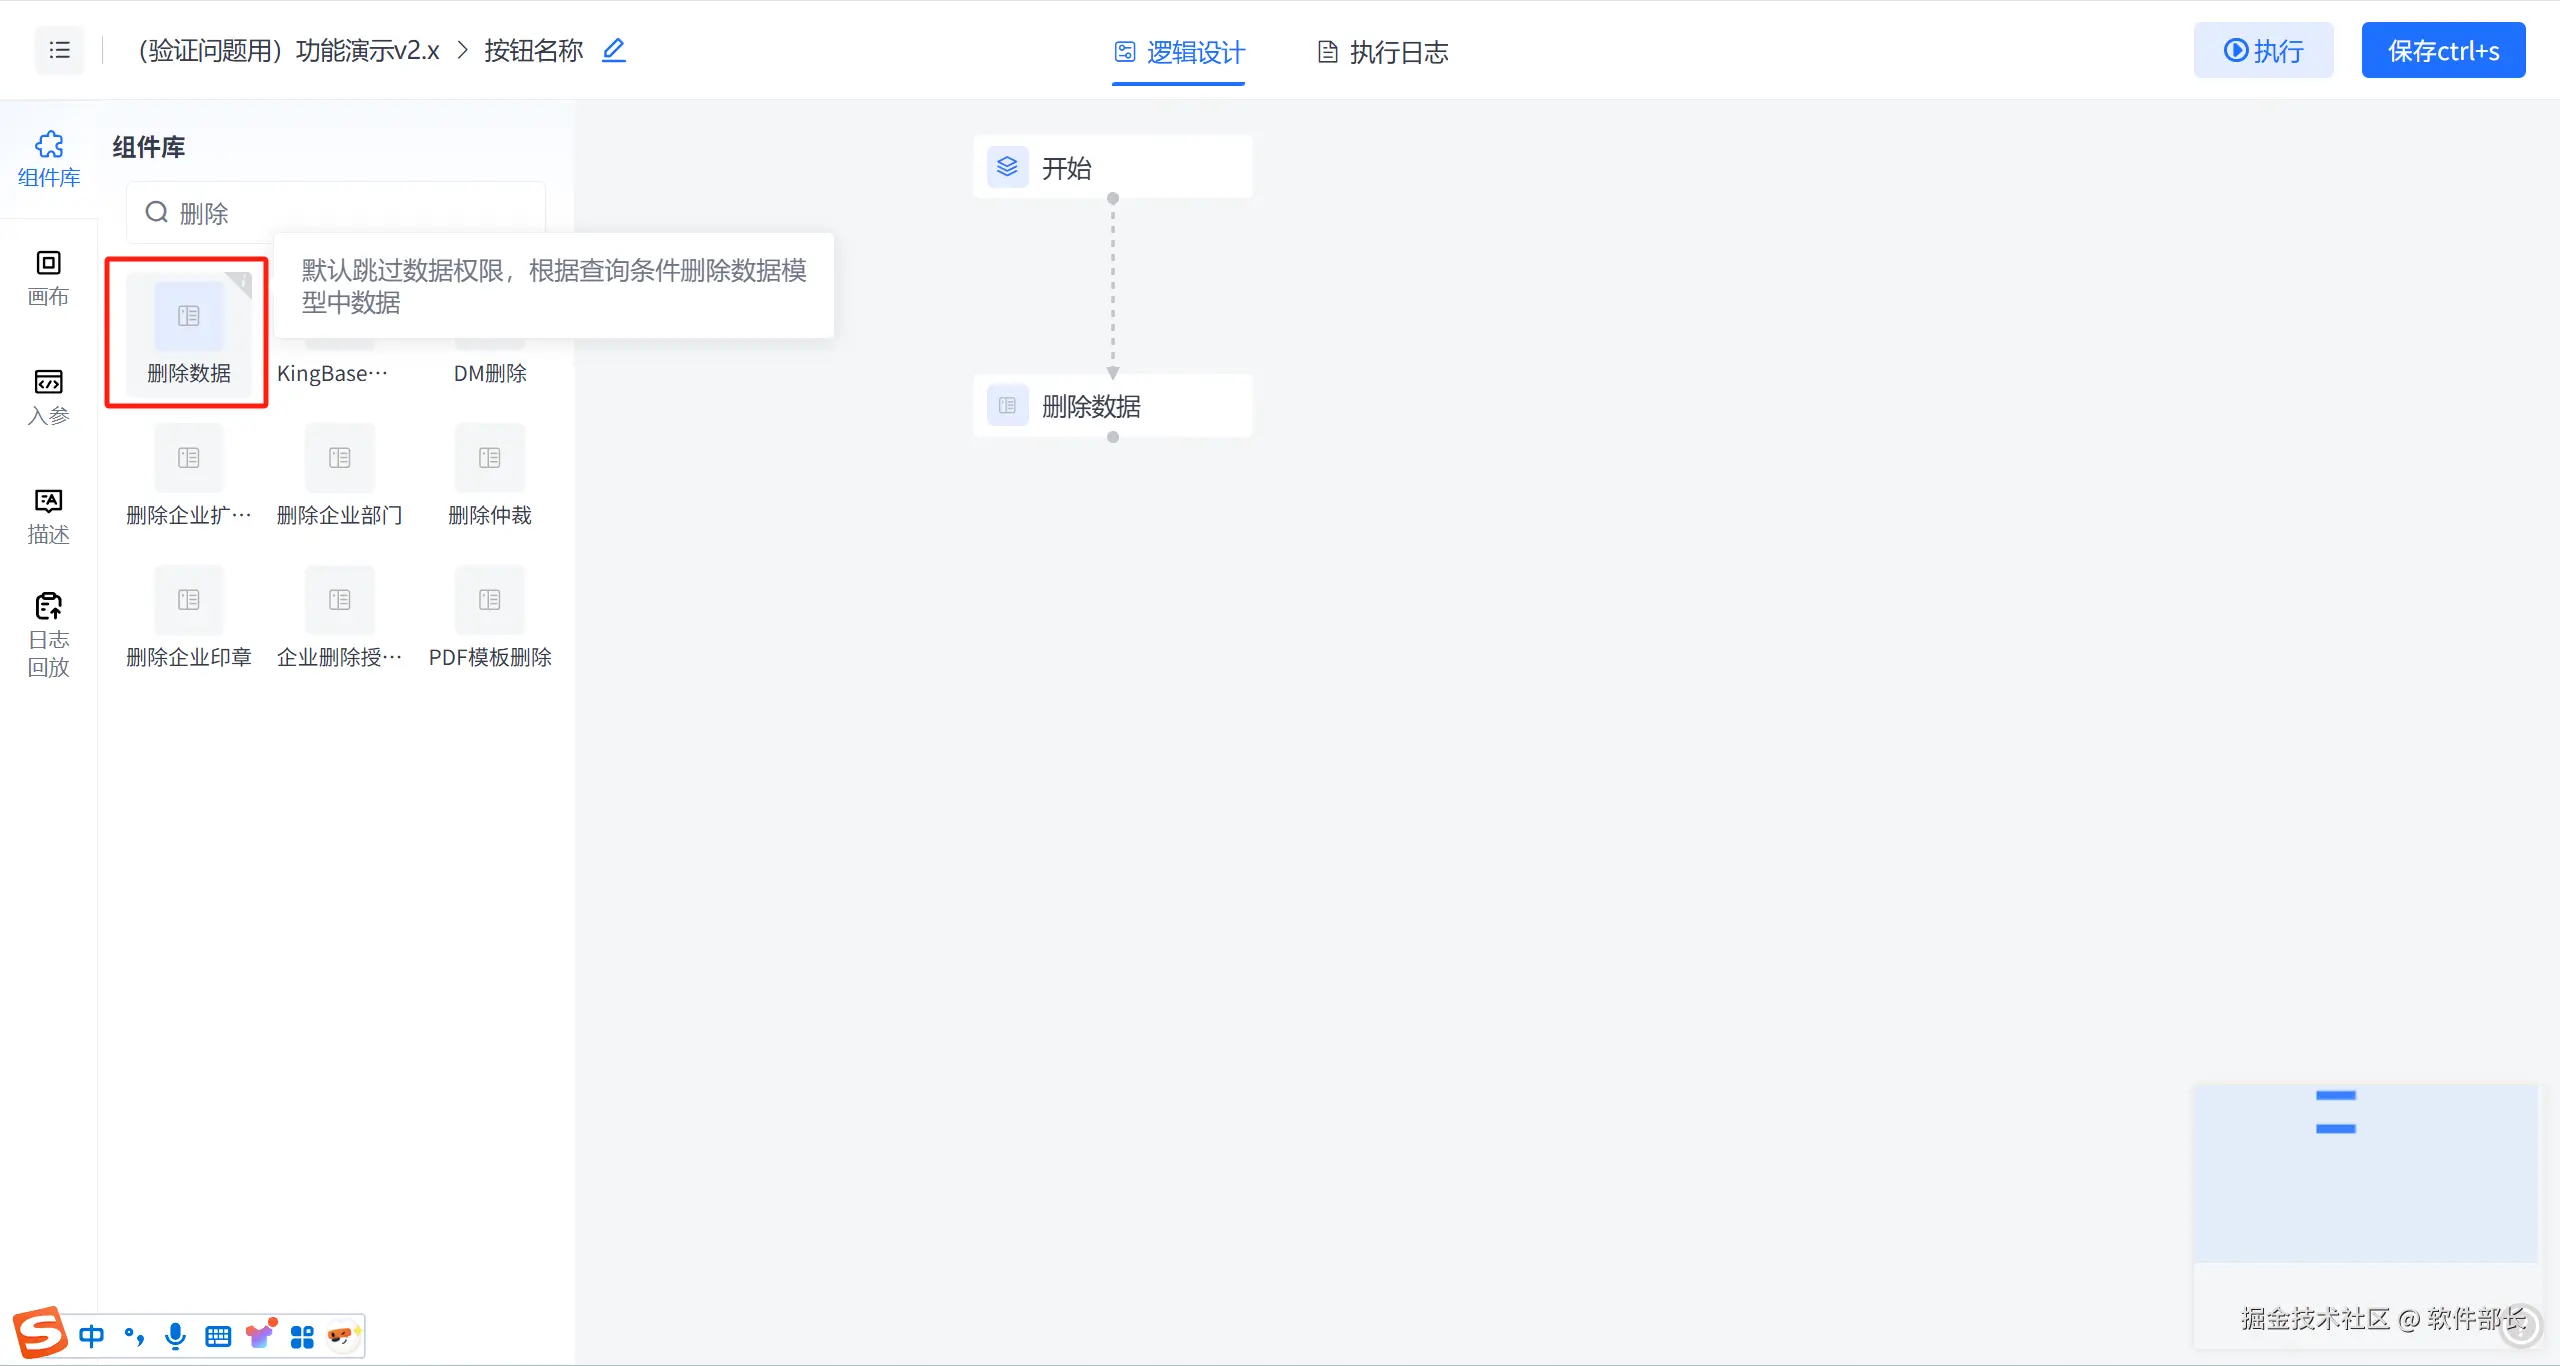2560x1366 pixels.
Task: Open the 画布 sidebar panel
Action: (x=48, y=278)
